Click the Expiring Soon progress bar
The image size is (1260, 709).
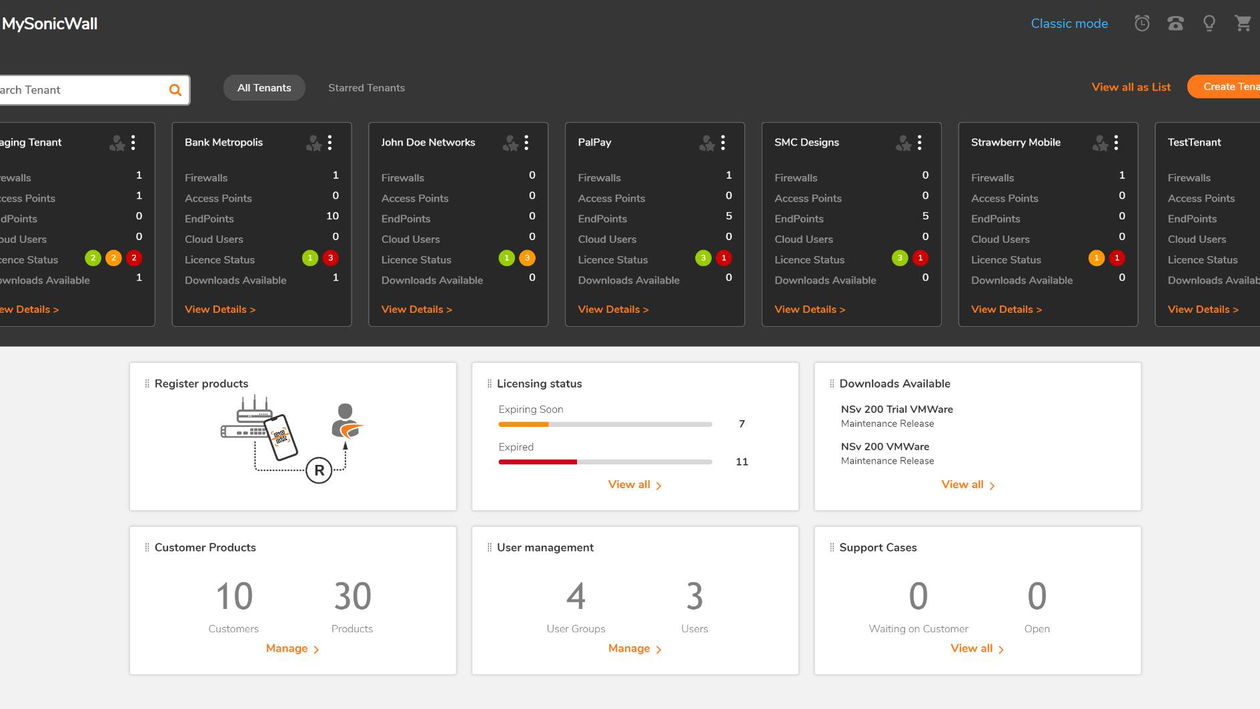tap(604, 424)
